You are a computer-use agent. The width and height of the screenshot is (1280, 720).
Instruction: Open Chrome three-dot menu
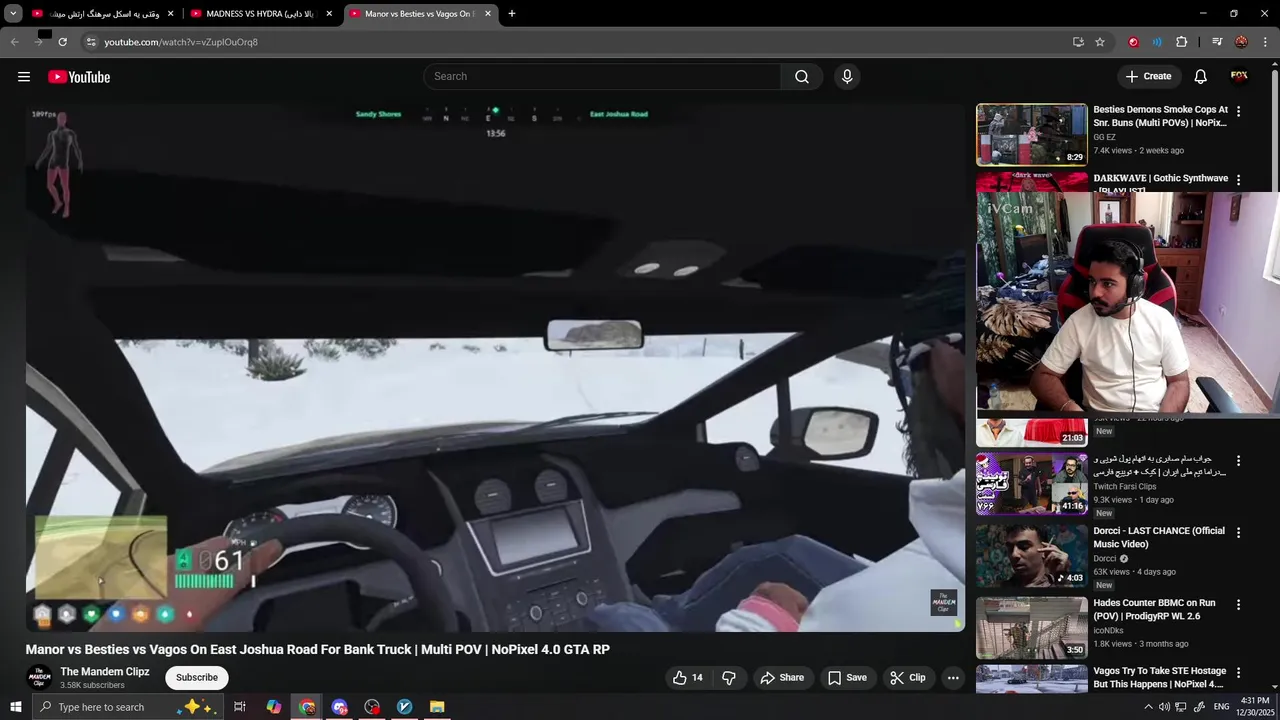pos(1265,42)
